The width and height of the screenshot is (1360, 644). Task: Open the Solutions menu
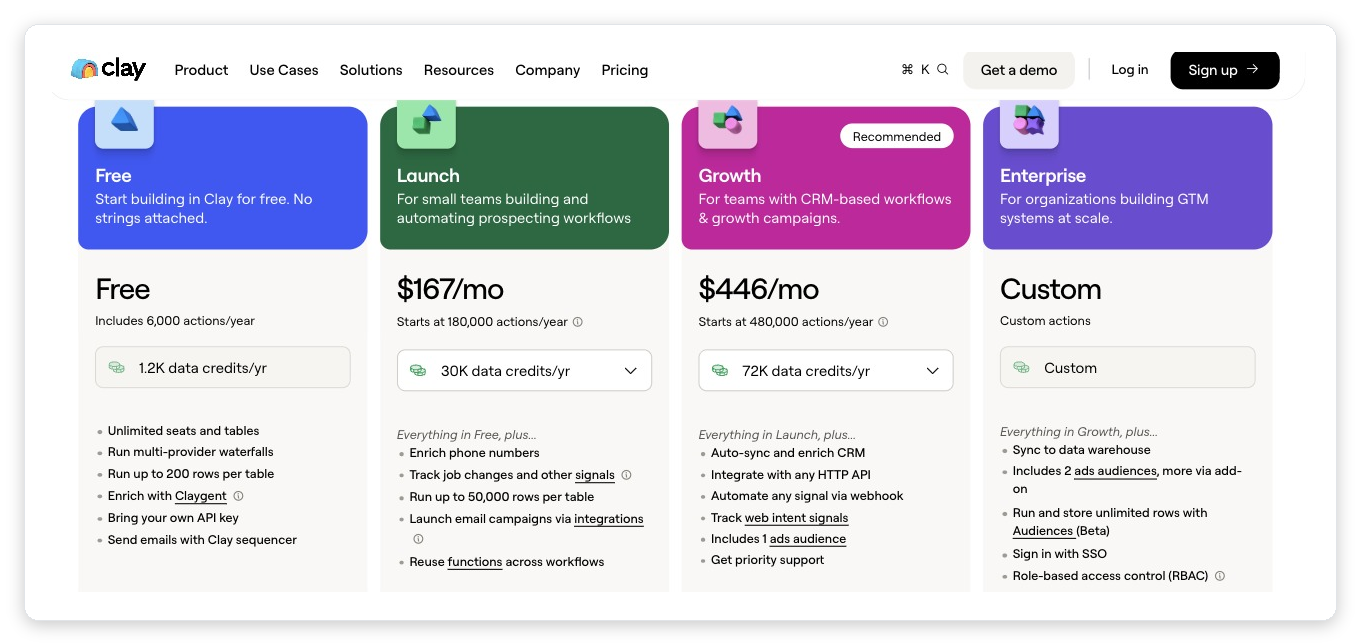pyautogui.click(x=371, y=70)
